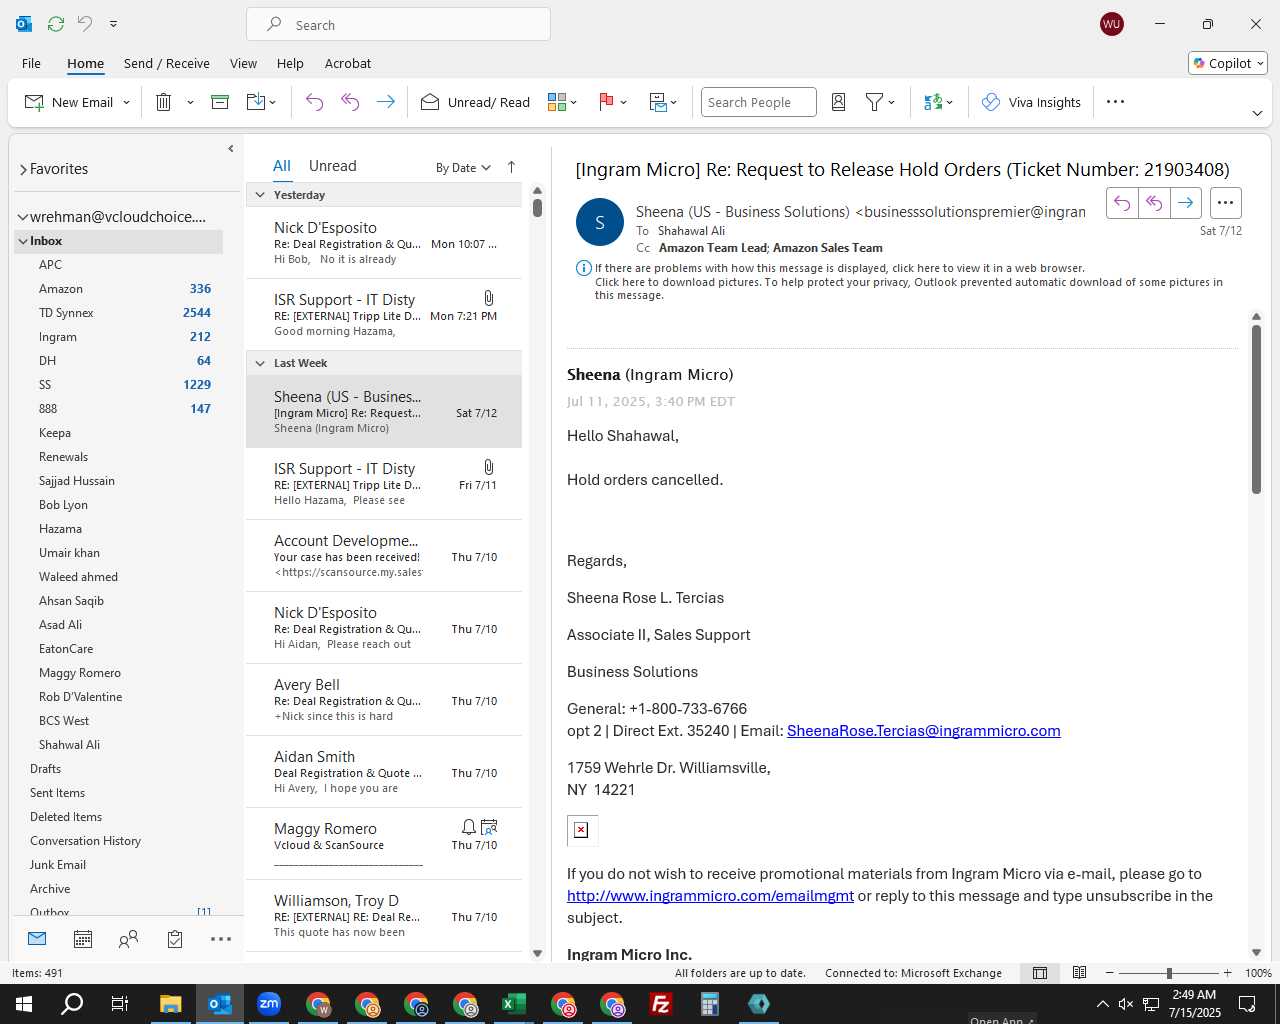Open Viva Insights
1280x1024 pixels.
1032,102
